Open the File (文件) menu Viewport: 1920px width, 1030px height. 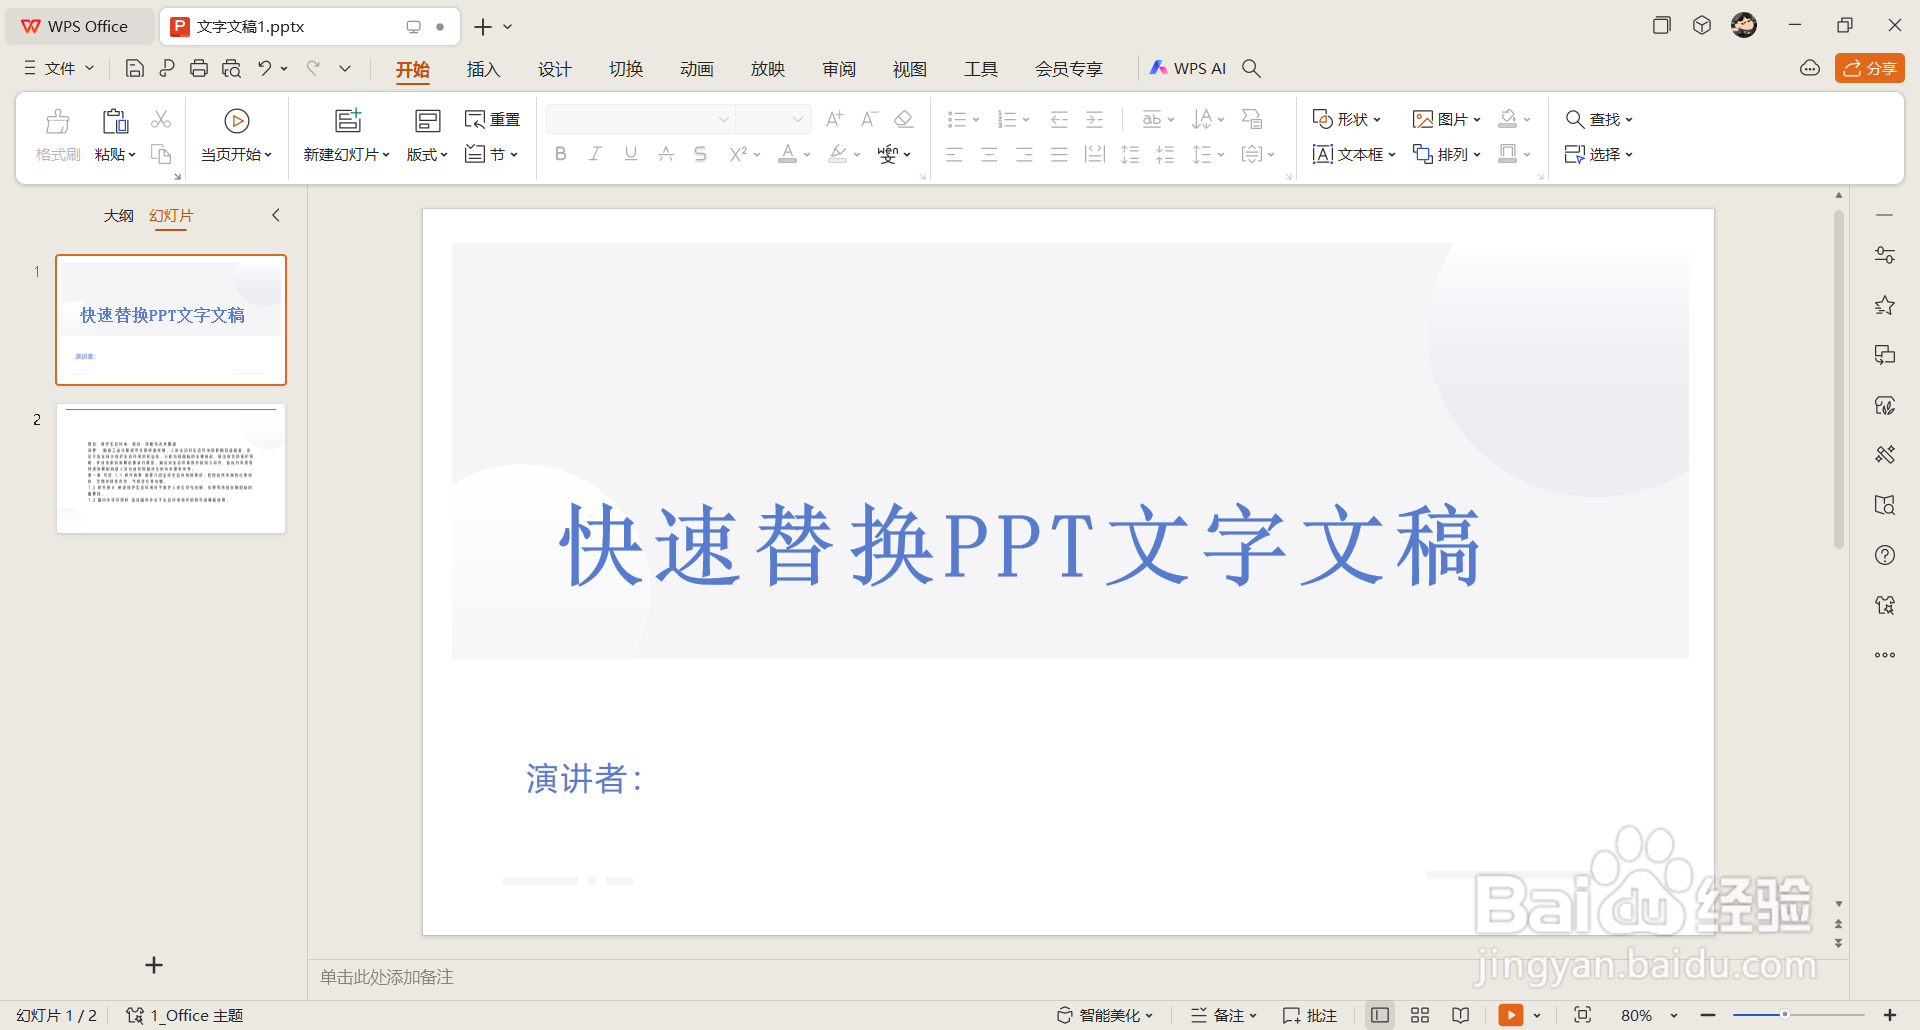tap(59, 68)
